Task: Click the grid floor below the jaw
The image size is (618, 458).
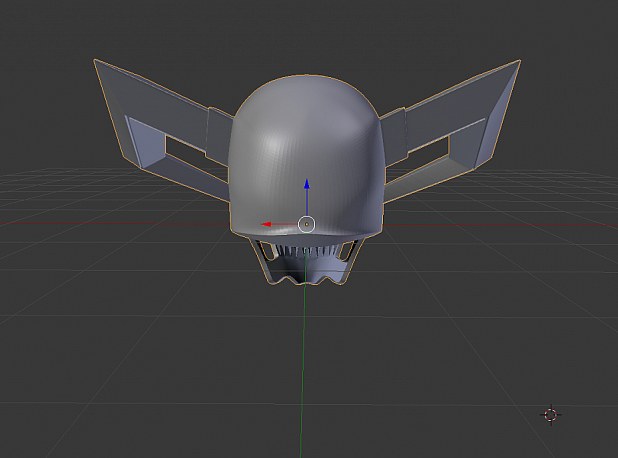Action: tap(355, 355)
